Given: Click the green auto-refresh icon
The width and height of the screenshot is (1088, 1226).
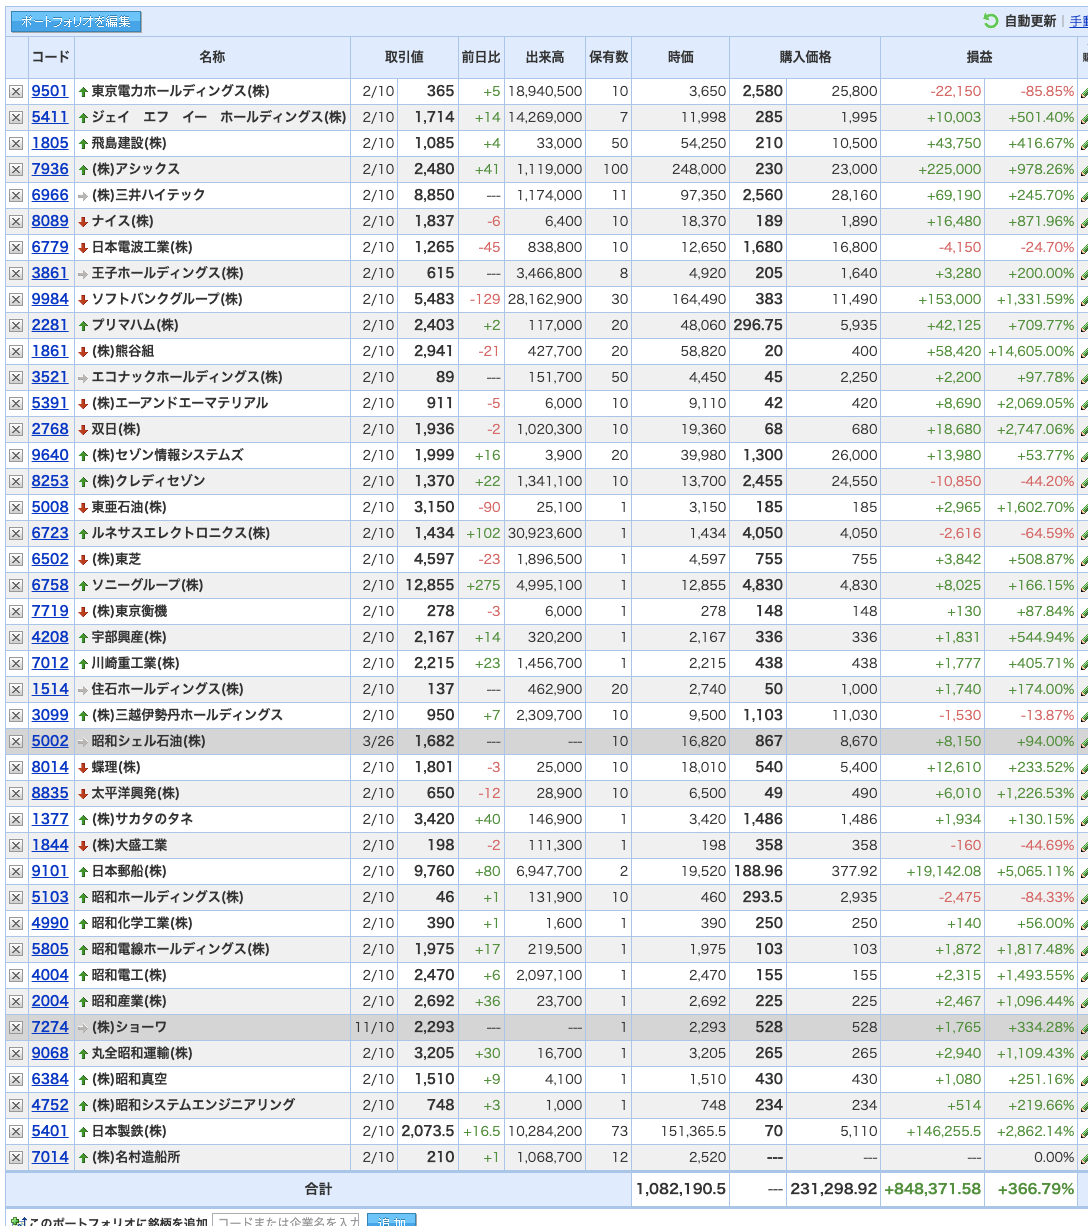Looking at the screenshot, I should pyautogui.click(x=991, y=21).
